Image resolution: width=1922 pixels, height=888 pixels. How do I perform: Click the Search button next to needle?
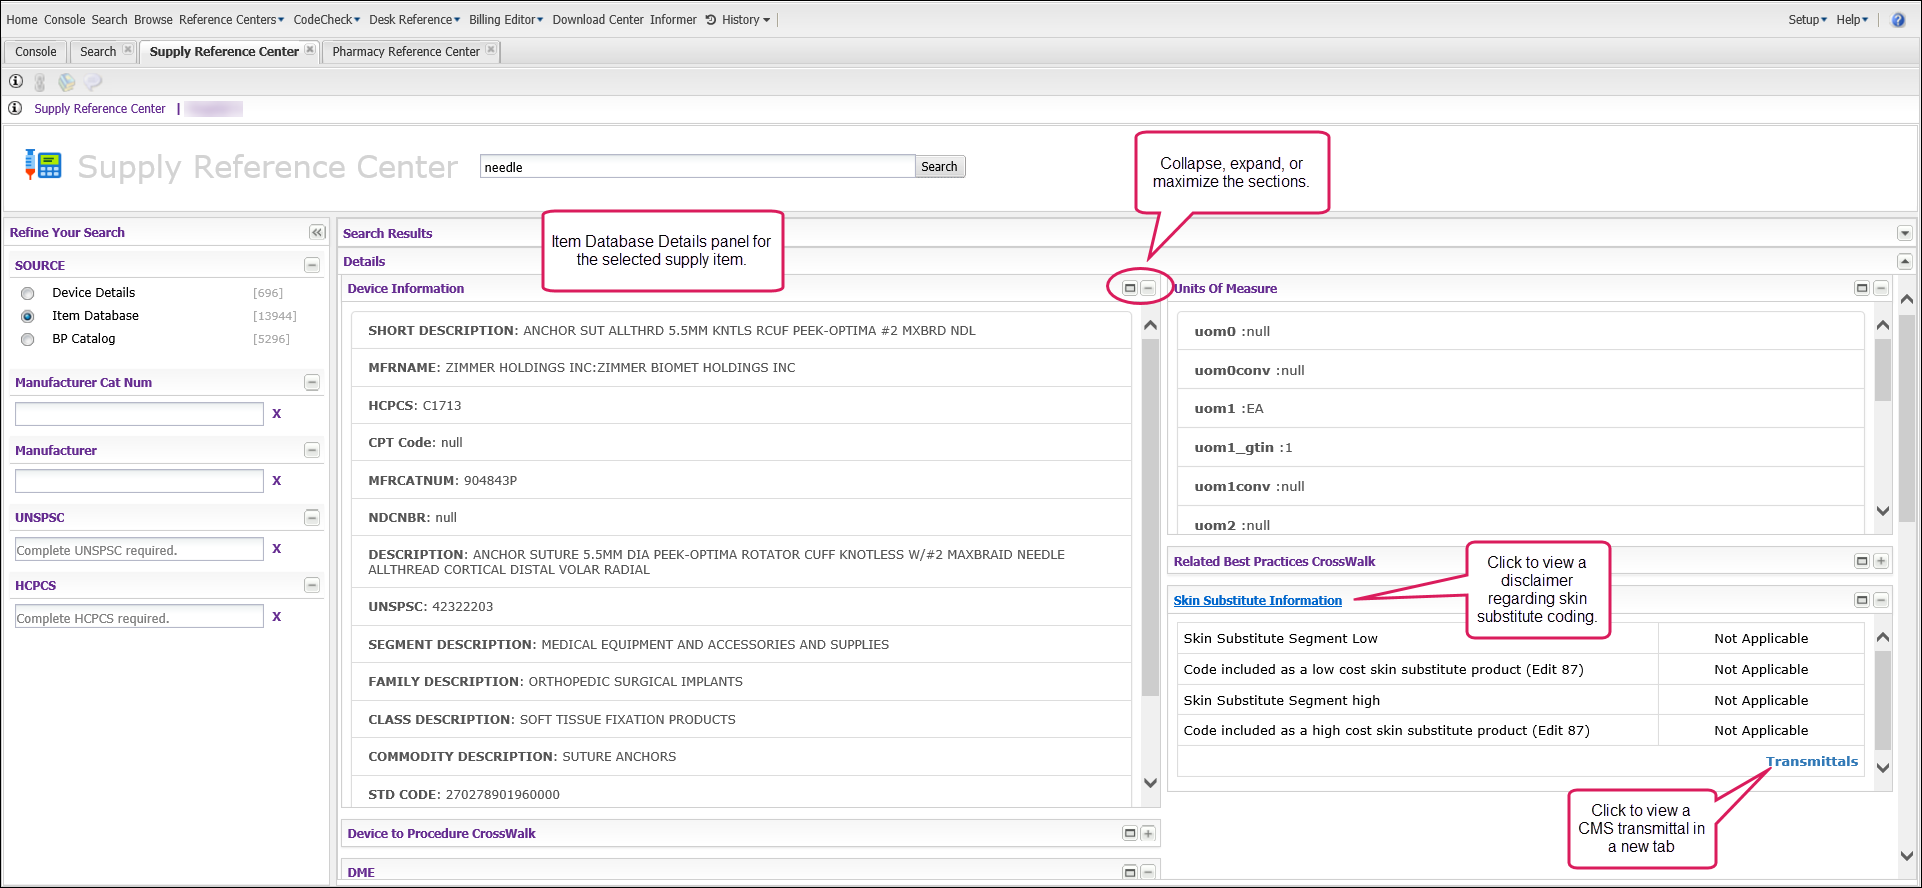click(939, 167)
